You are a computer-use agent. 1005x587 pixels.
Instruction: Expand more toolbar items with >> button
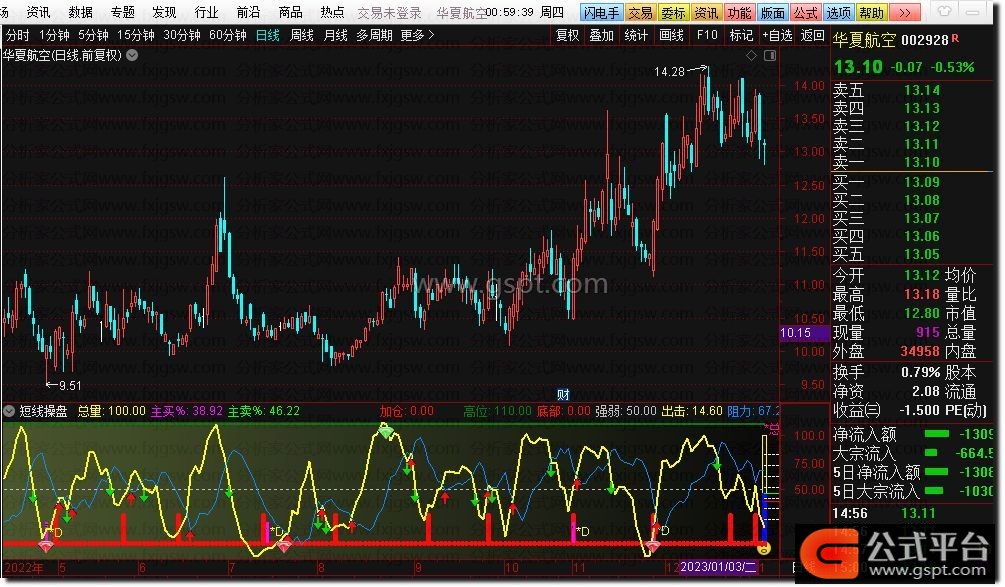click(x=905, y=12)
